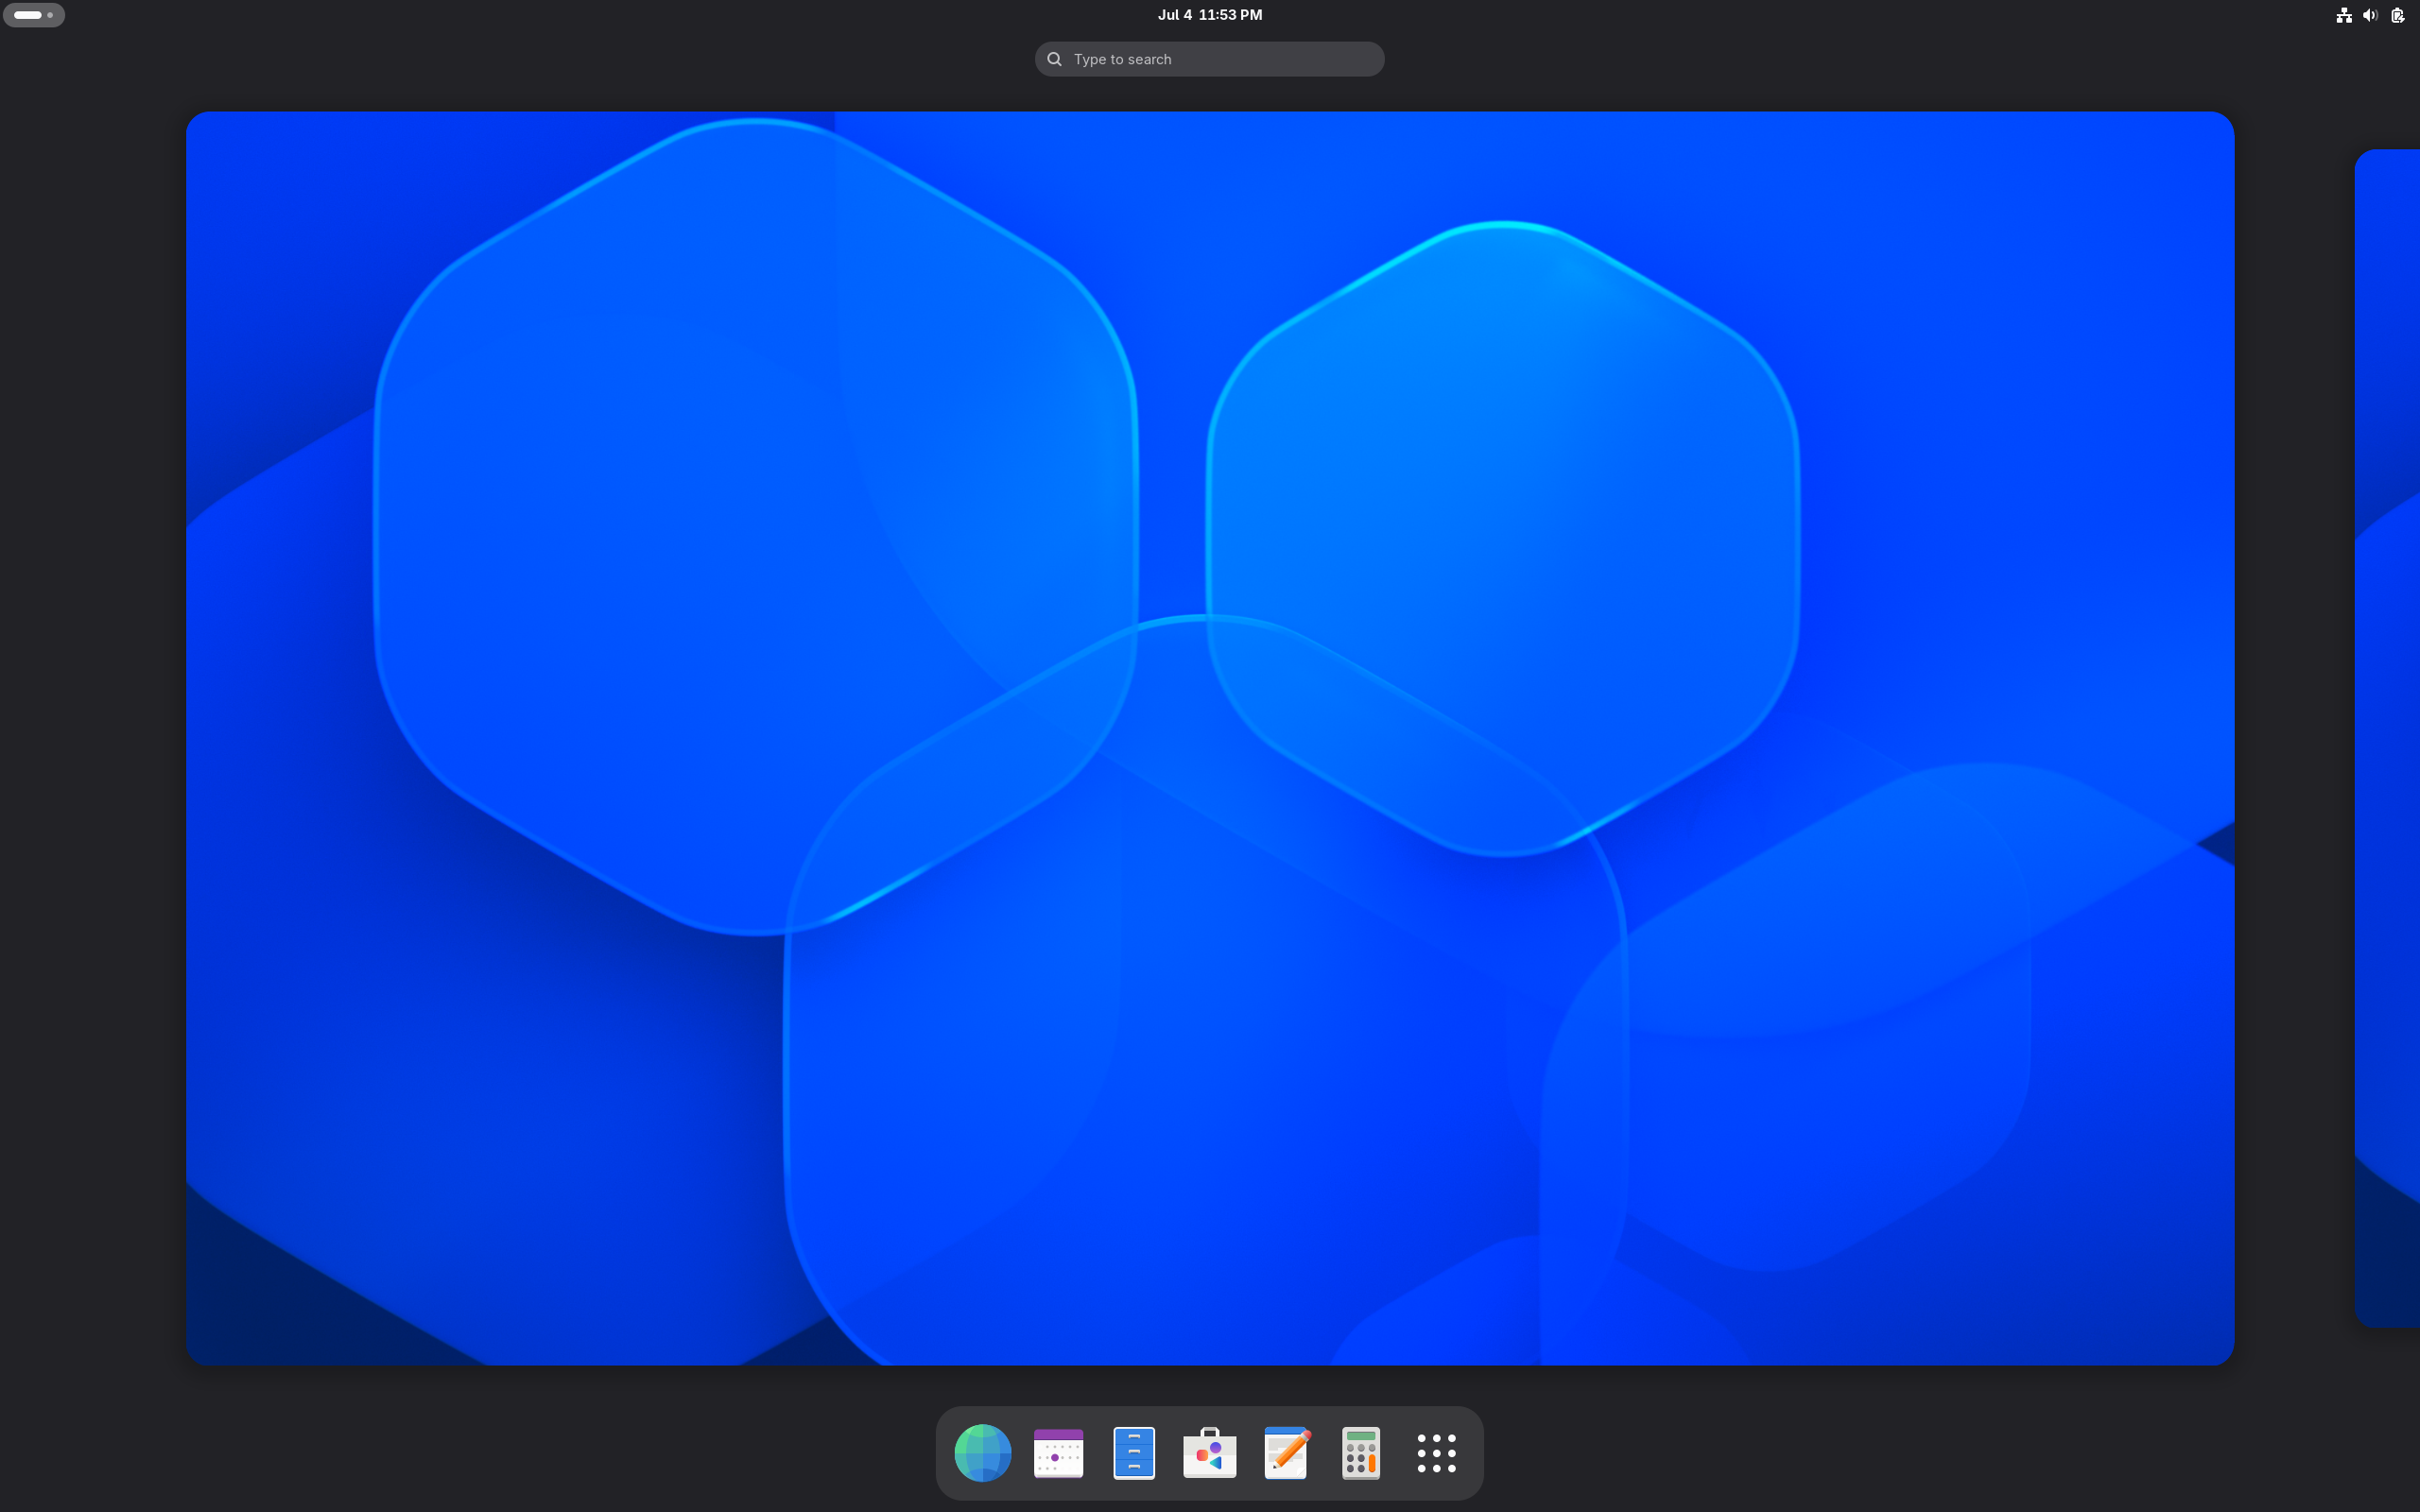Click the volume icon in top bar
Viewport: 2420px width, 1512px height.
(2370, 15)
